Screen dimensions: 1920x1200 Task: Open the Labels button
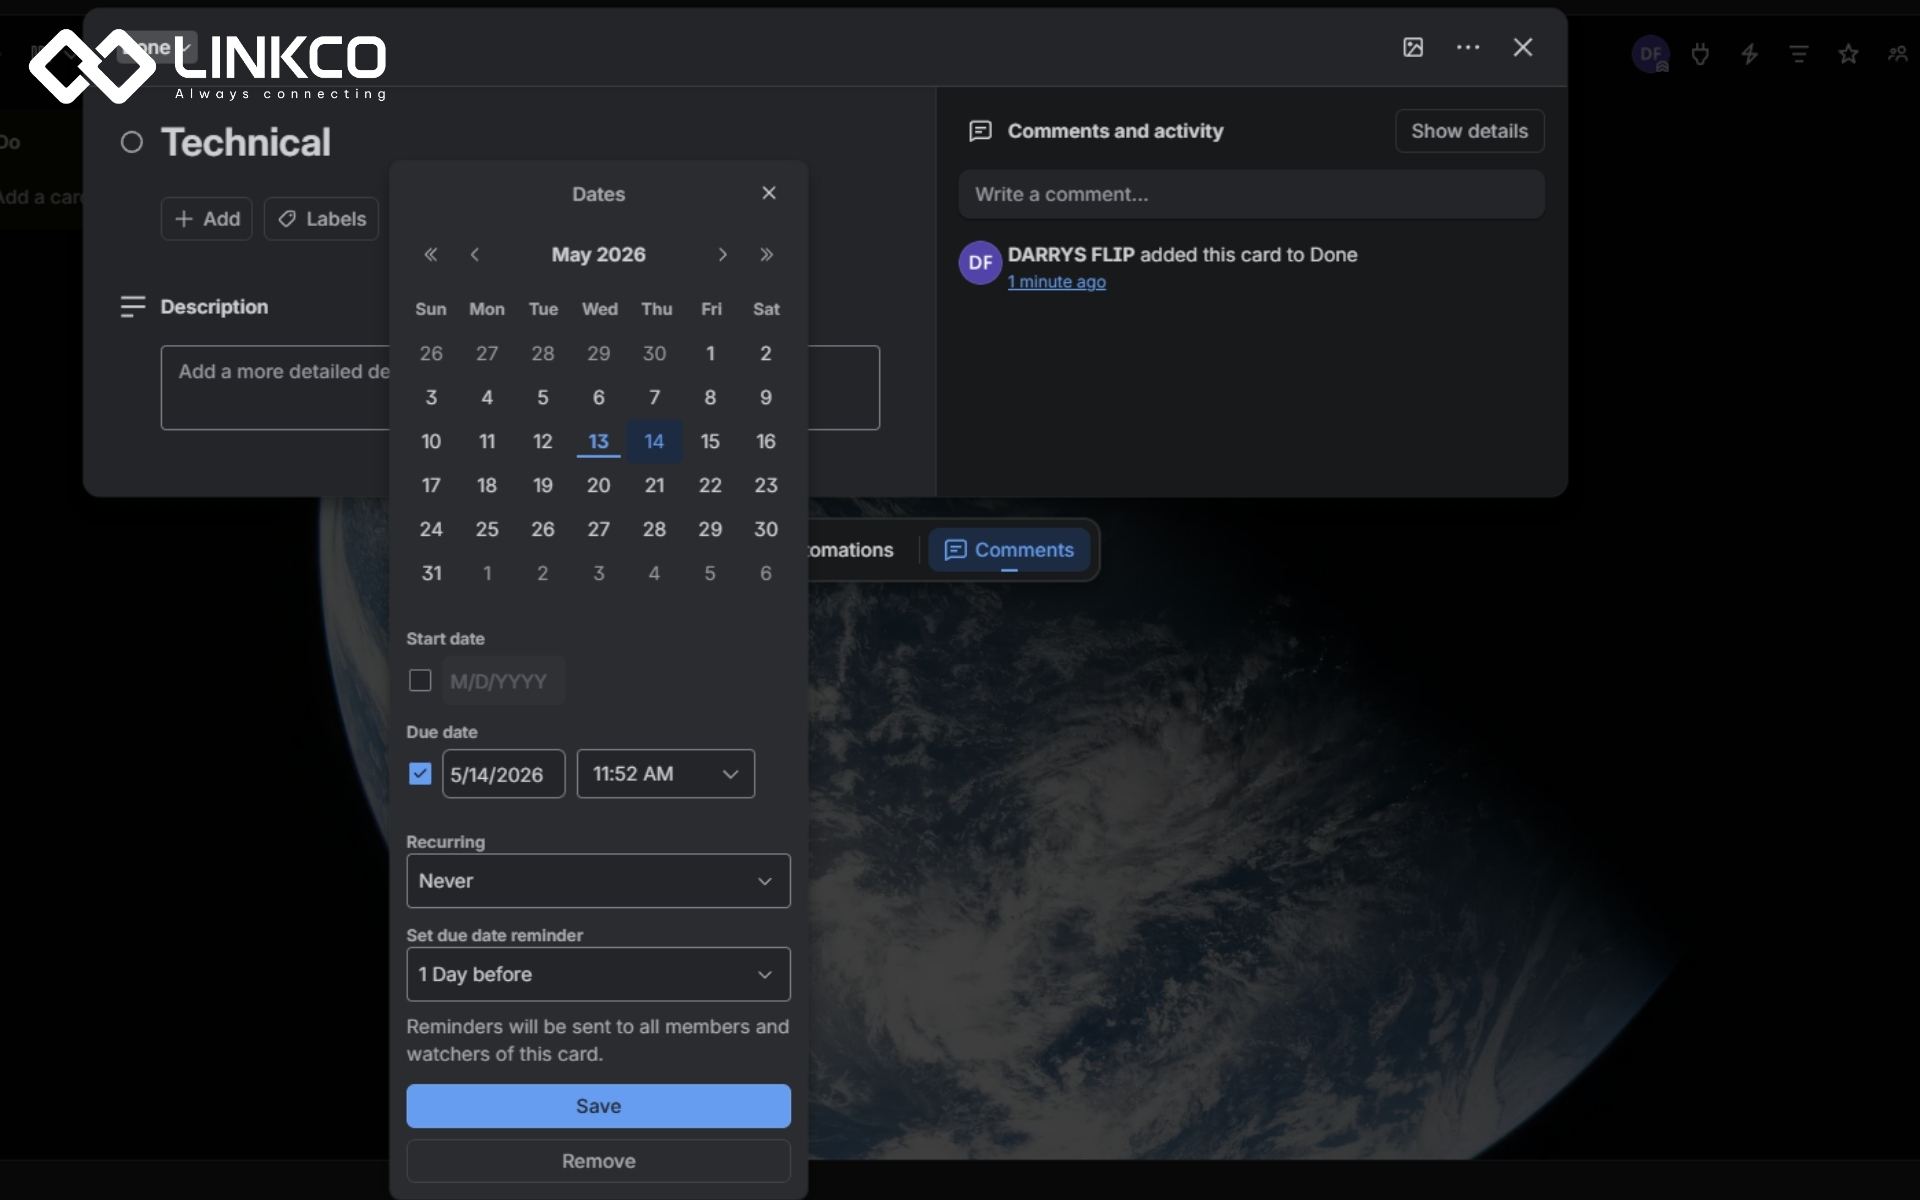point(321,219)
